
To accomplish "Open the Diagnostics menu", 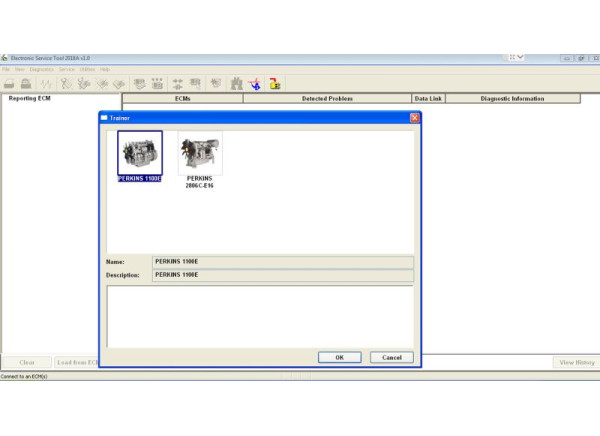I will tap(41, 69).
